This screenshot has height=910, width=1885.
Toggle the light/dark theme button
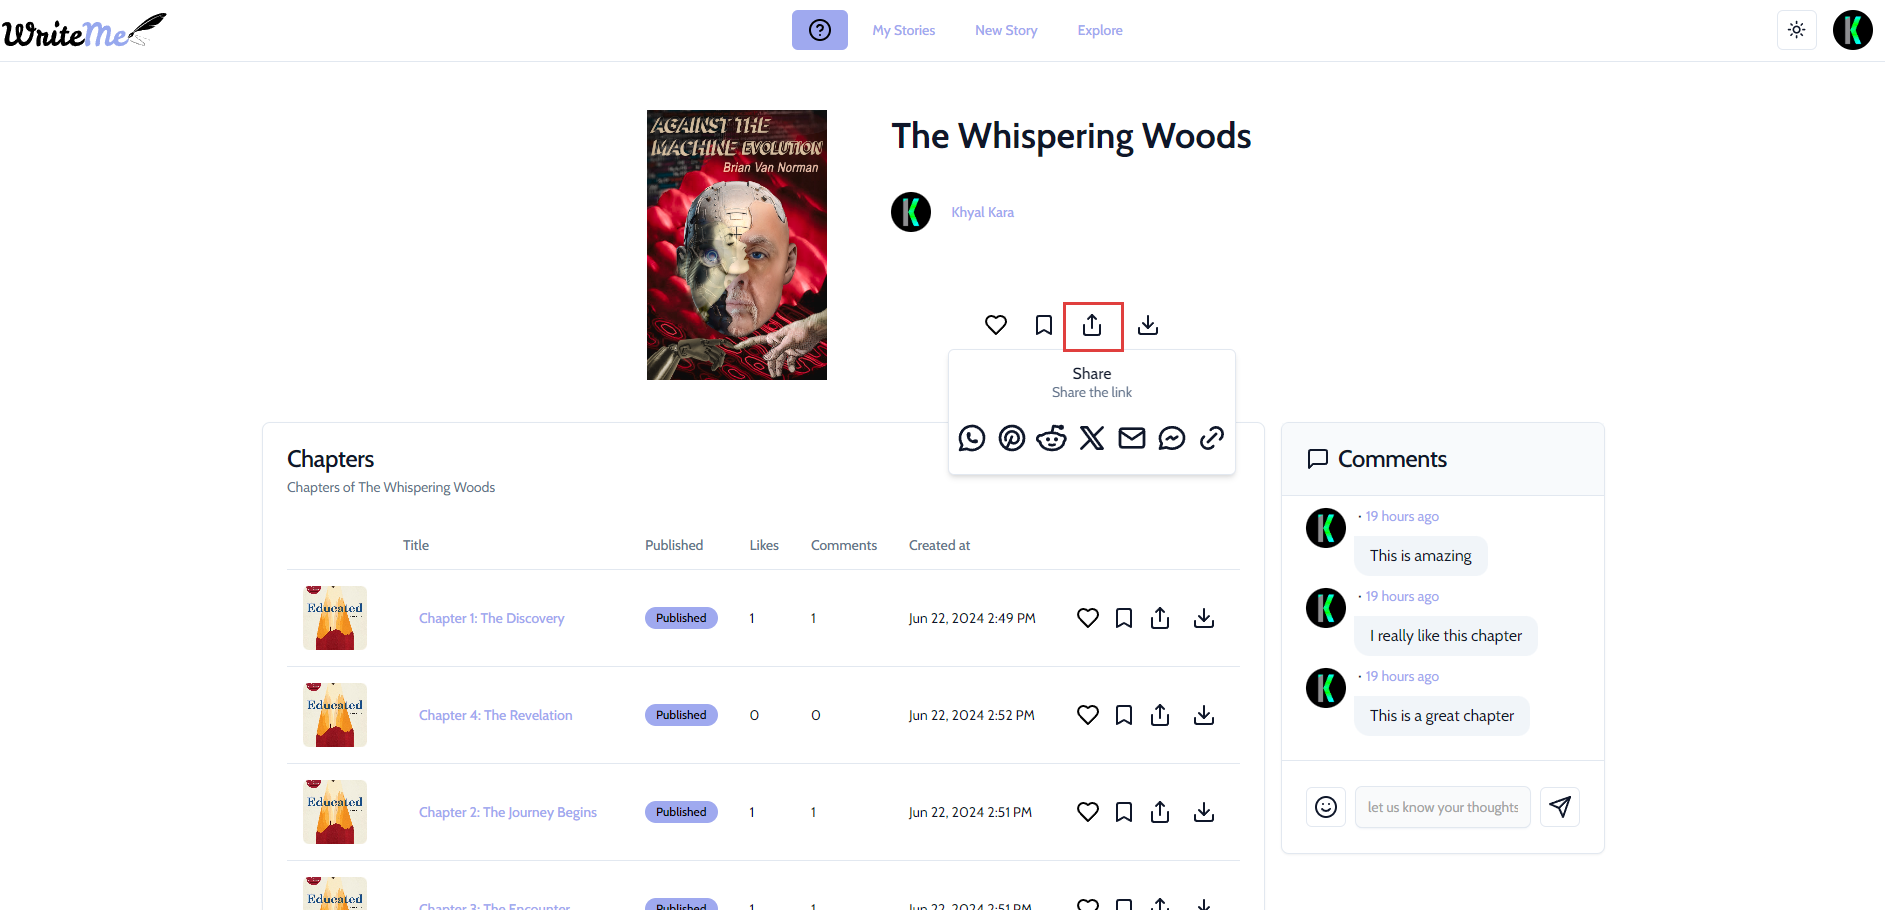click(x=1796, y=30)
